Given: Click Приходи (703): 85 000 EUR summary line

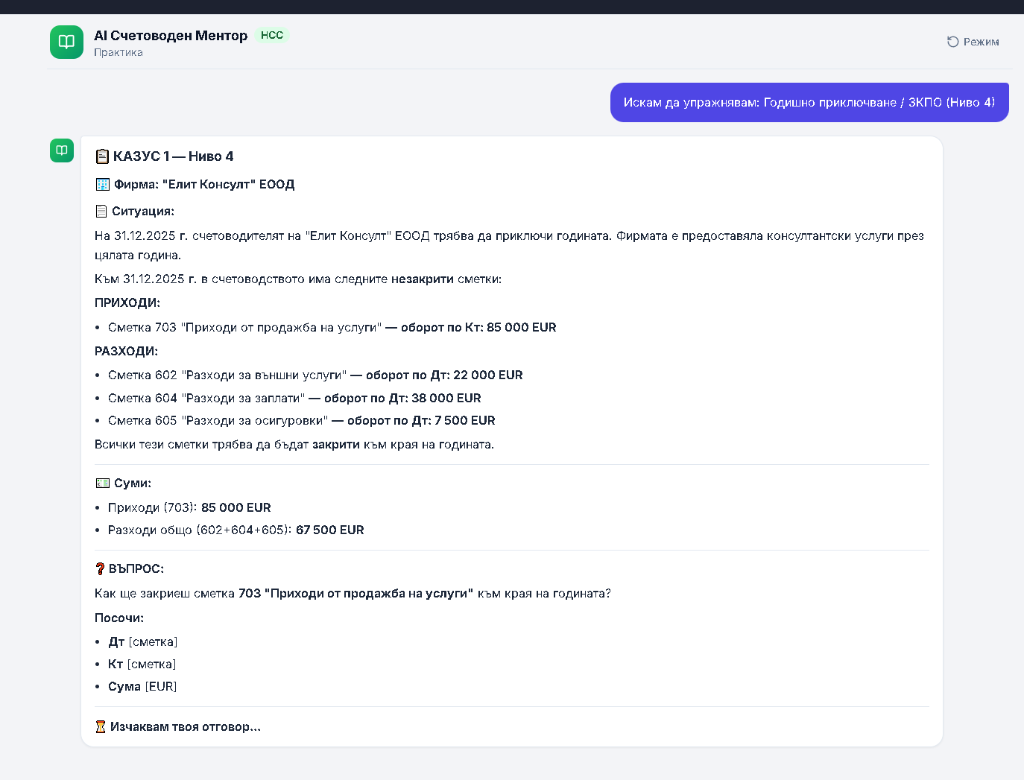Looking at the screenshot, I should [x=189, y=508].
